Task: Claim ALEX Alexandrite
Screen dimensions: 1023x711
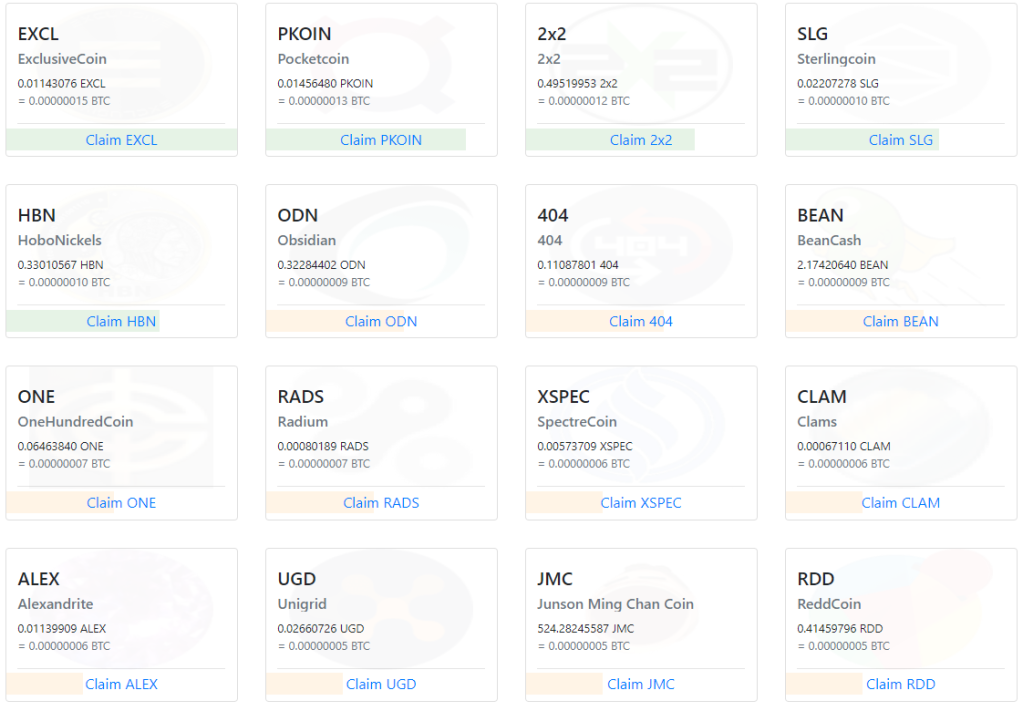Action: pos(121,684)
